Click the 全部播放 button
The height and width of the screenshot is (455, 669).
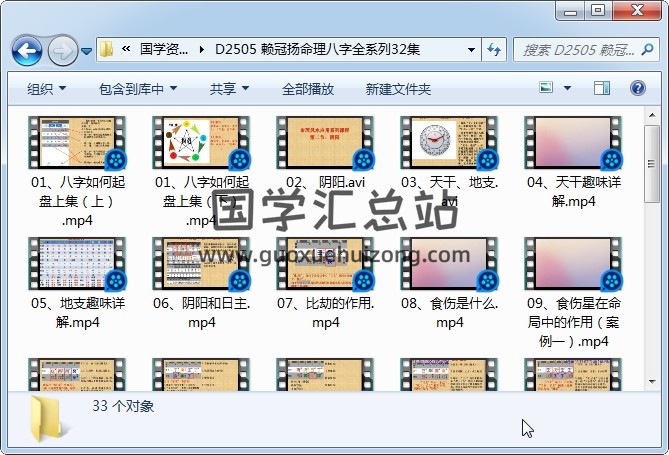tap(308, 89)
